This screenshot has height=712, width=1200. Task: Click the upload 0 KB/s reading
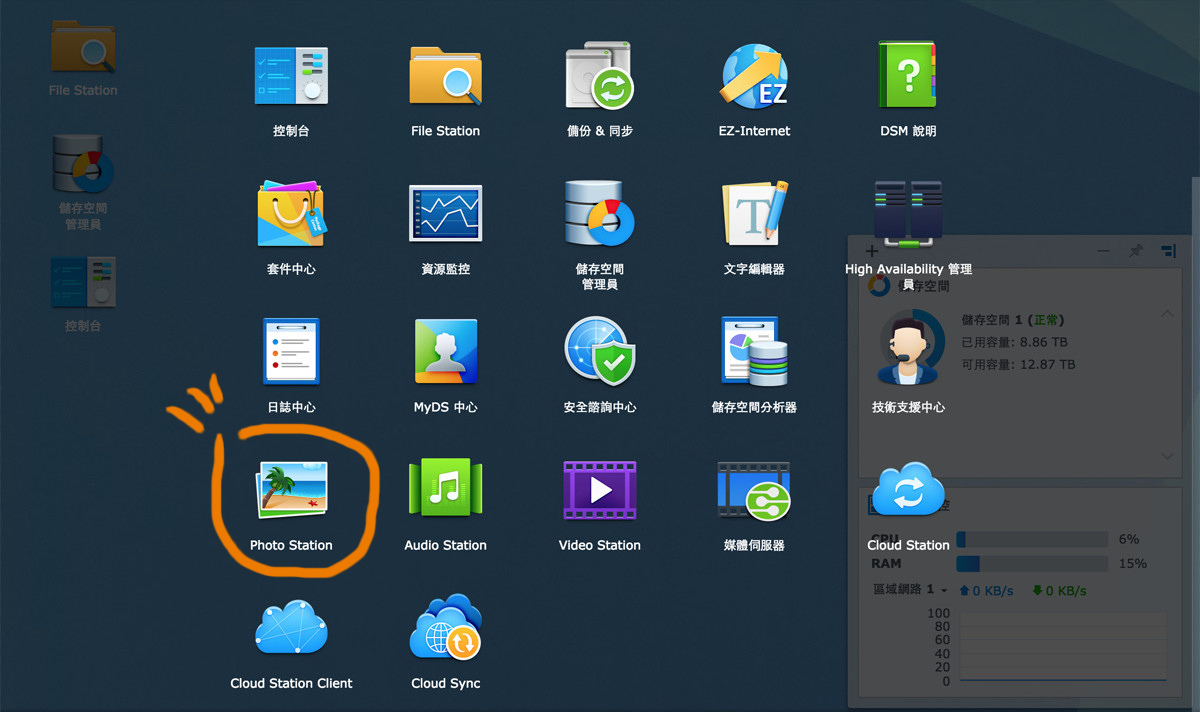tap(986, 591)
